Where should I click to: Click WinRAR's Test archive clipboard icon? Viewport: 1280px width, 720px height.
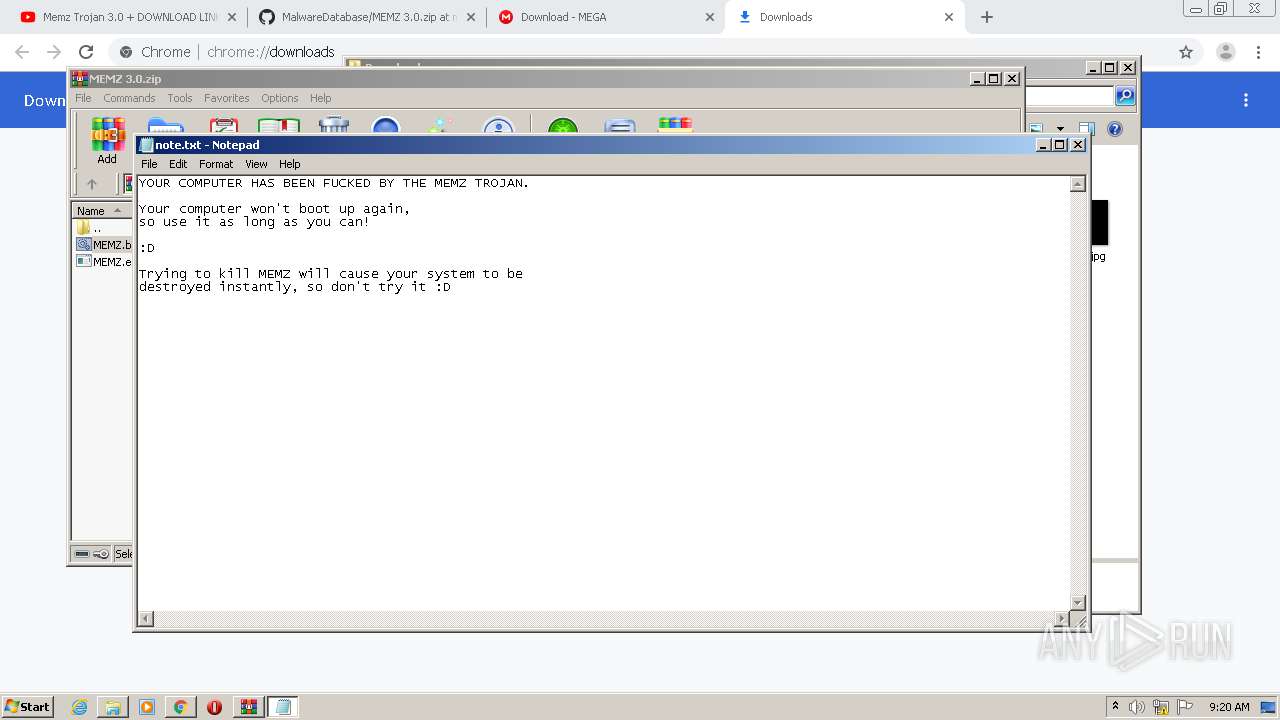[223, 126]
